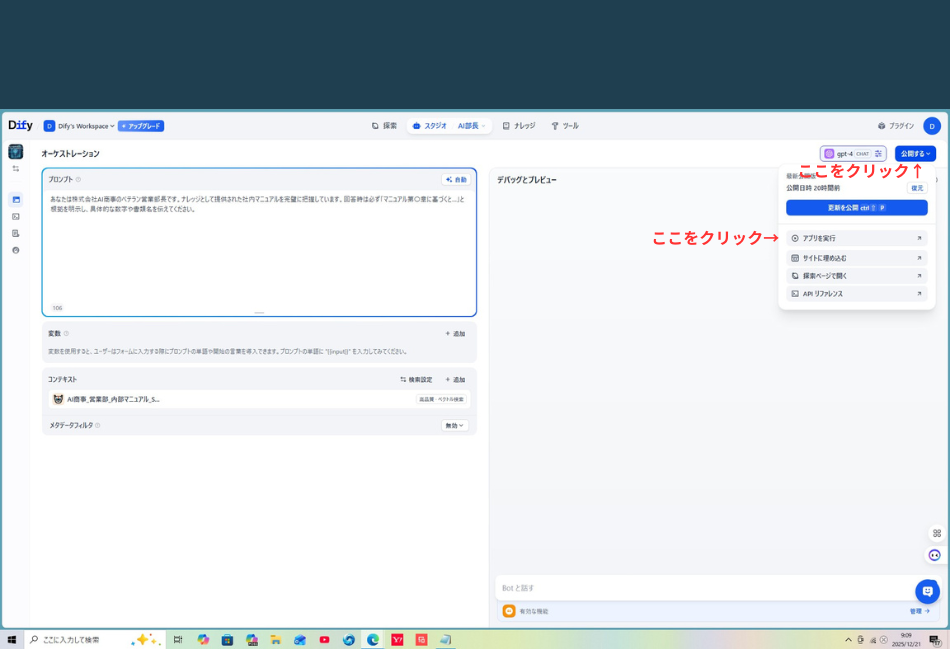Click the Dify logo in the header
Screen dimensions: 950x650
tap(20, 126)
